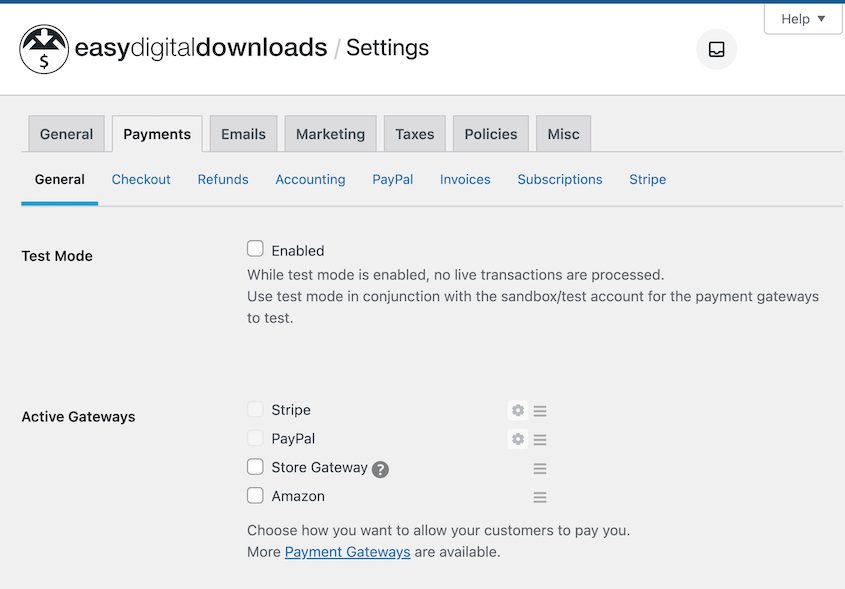Viewport: 845px width, 589px height.
Task: Toggle the Stripe gateway checkbox
Action: (255, 409)
